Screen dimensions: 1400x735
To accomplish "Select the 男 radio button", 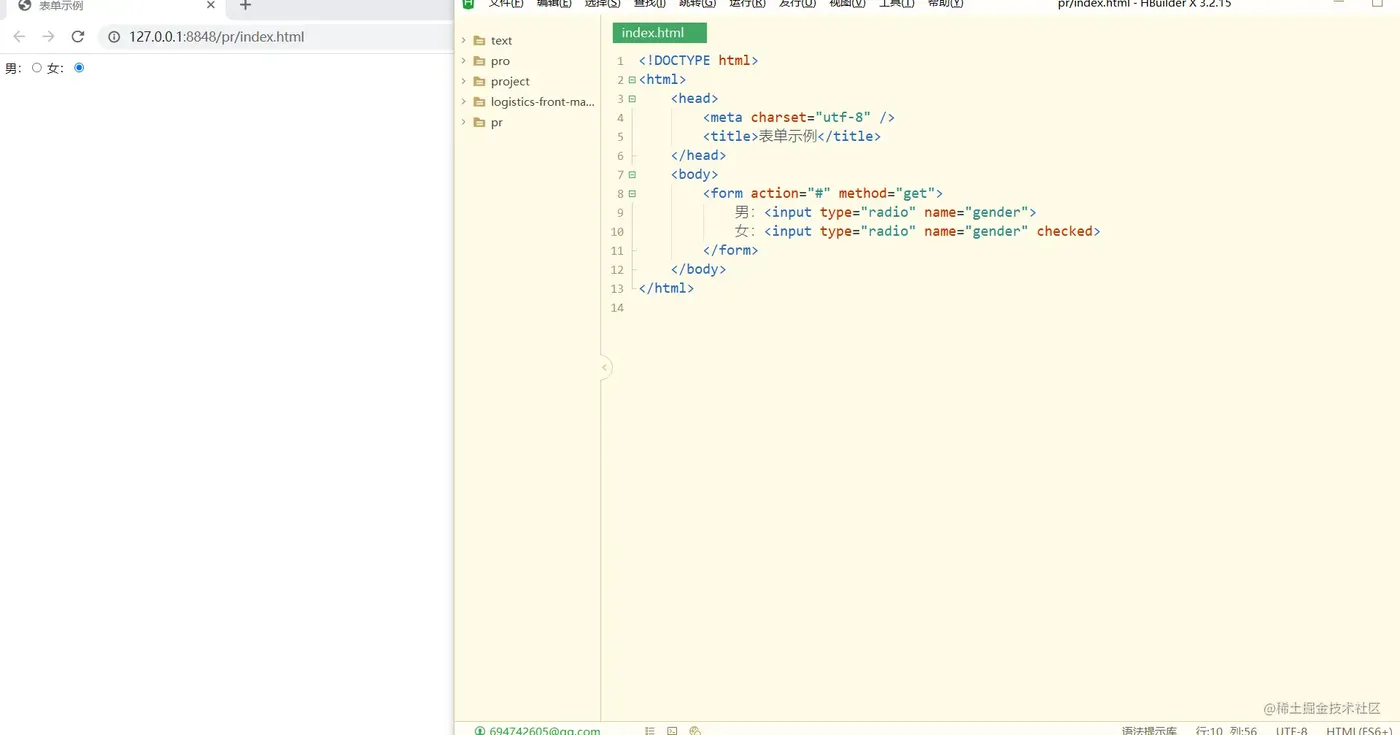I will (37, 68).
